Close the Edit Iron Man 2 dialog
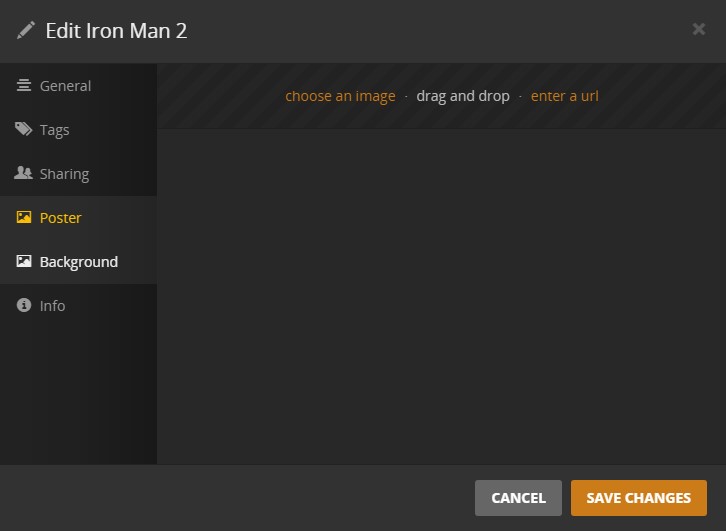Screen dimensions: 726x531 pos(699,29)
